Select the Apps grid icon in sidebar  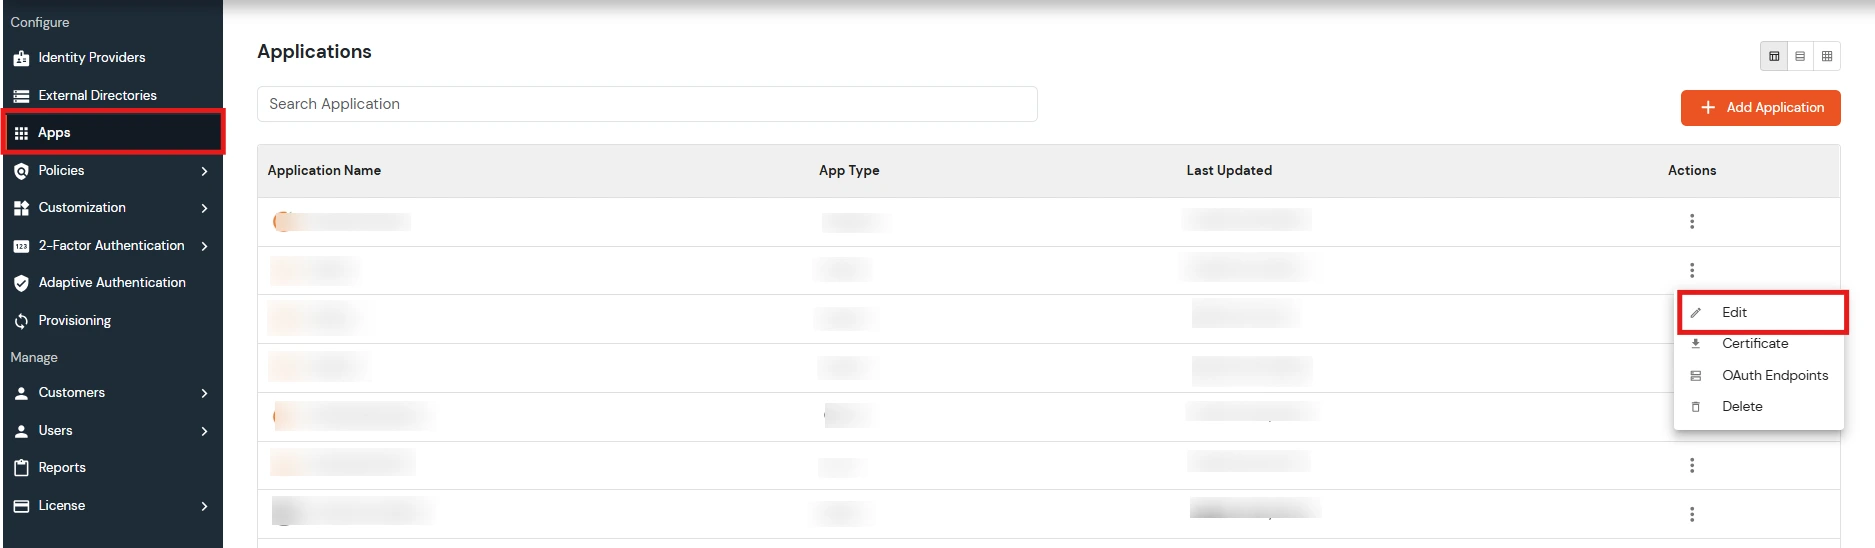click(x=21, y=133)
